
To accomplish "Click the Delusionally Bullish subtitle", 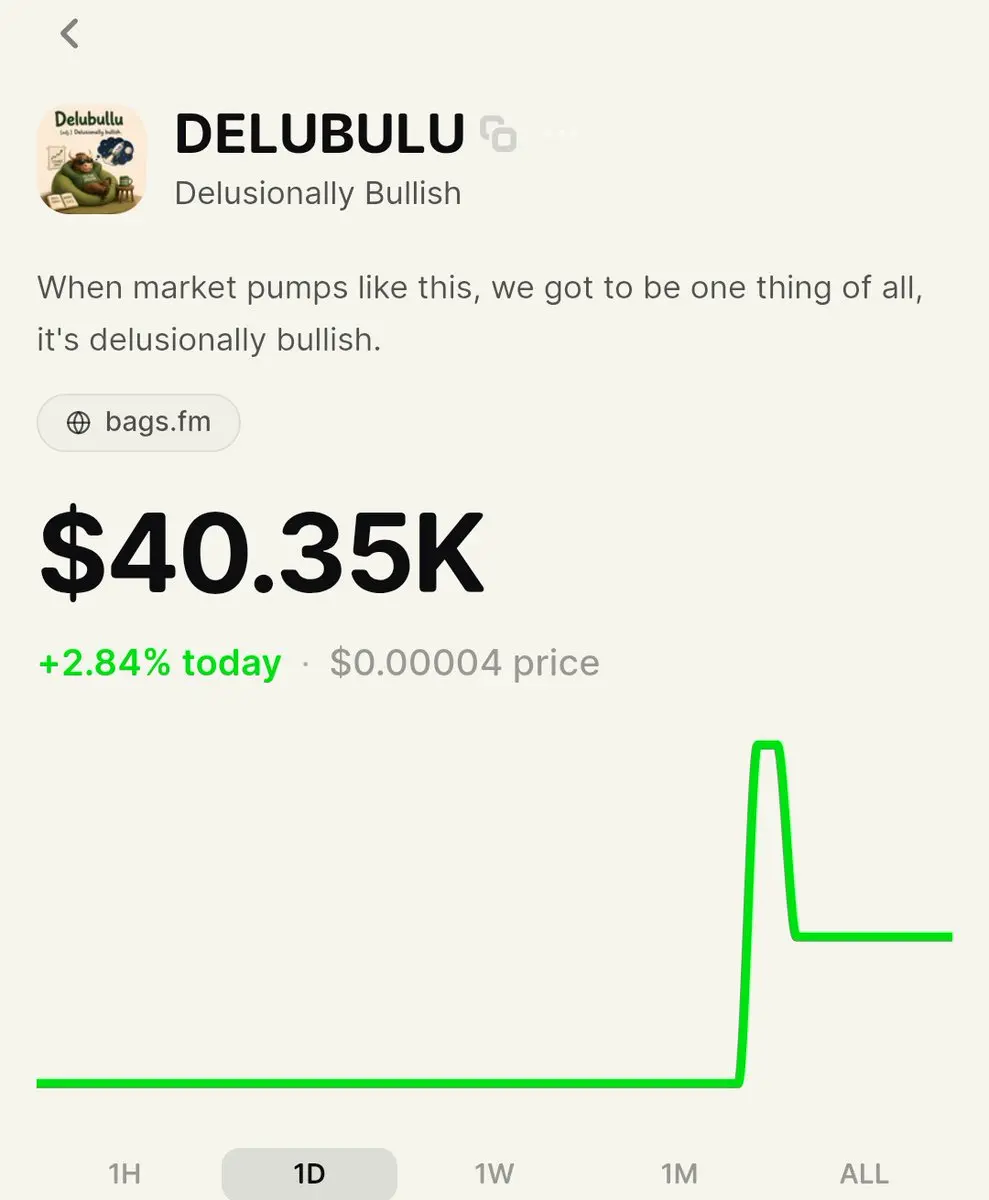I will coord(318,192).
